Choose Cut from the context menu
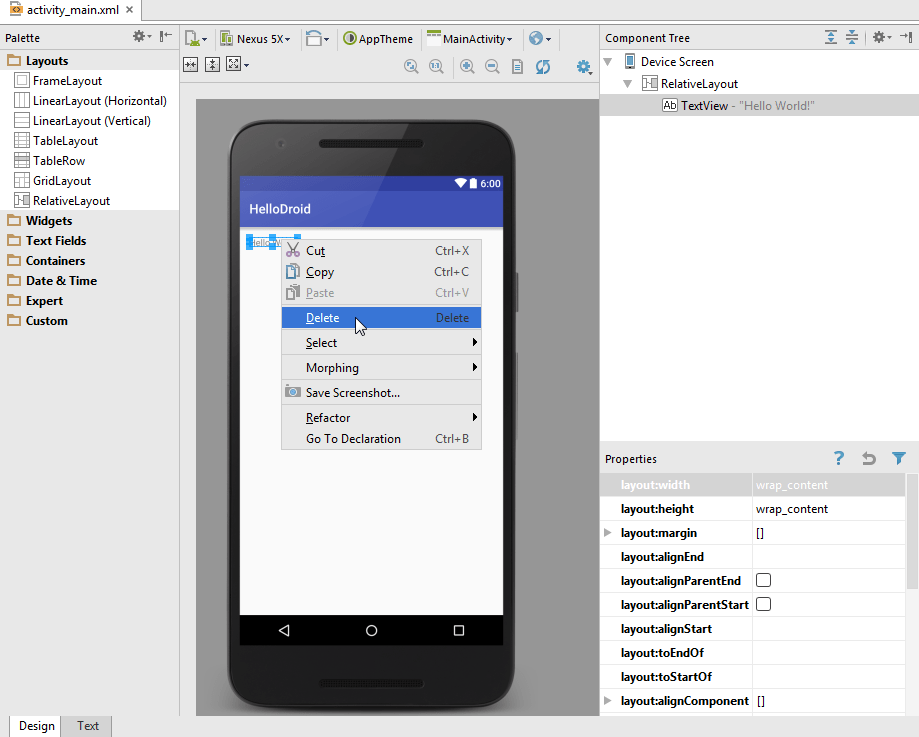Viewport: 919px width, 737px height. pyautogui.click(x=382, y=250)
